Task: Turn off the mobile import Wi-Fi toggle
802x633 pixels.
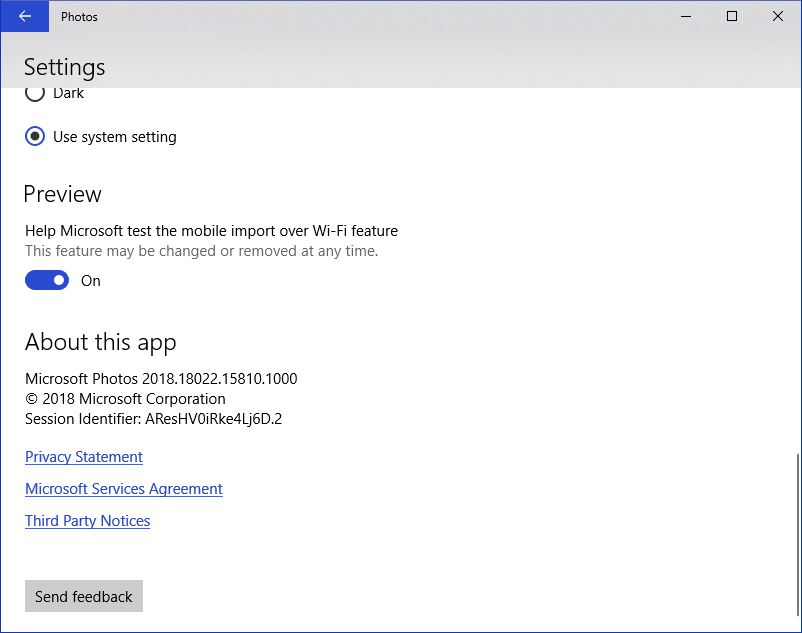Action: (x=47, y=280)
